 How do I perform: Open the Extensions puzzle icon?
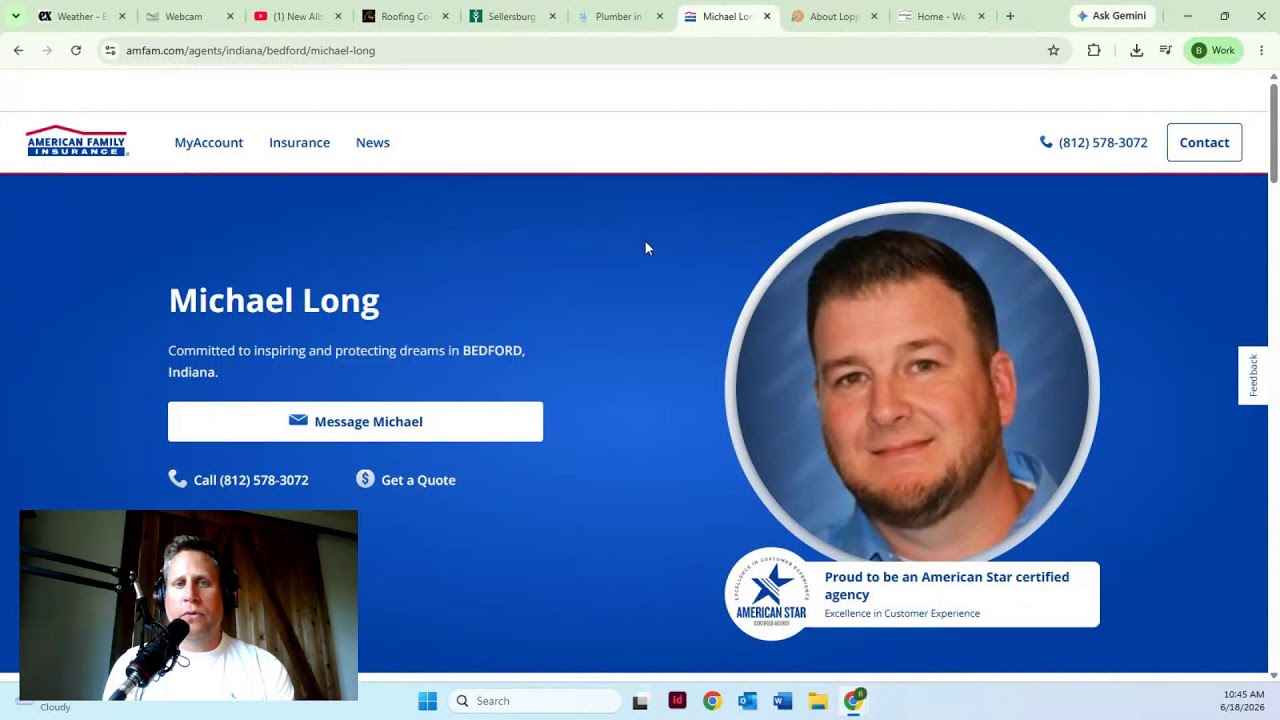(1094, 50)
